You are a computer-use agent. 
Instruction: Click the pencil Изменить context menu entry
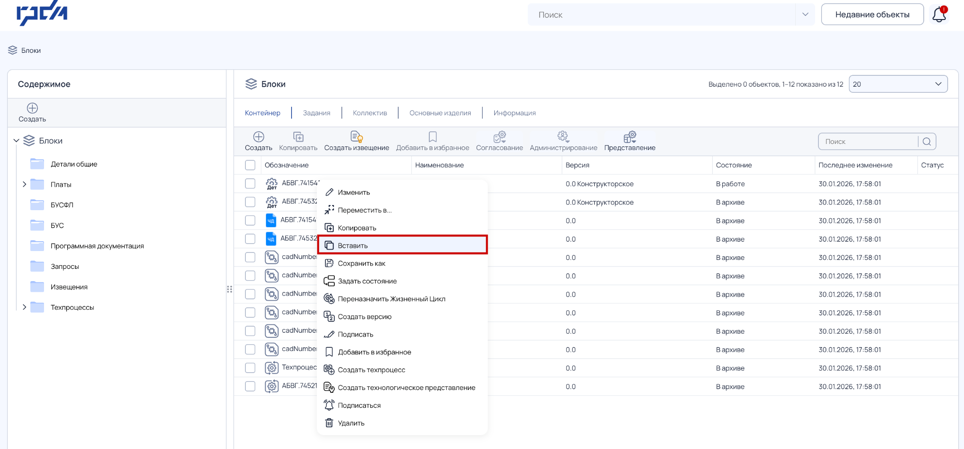(x=402, y=193)
